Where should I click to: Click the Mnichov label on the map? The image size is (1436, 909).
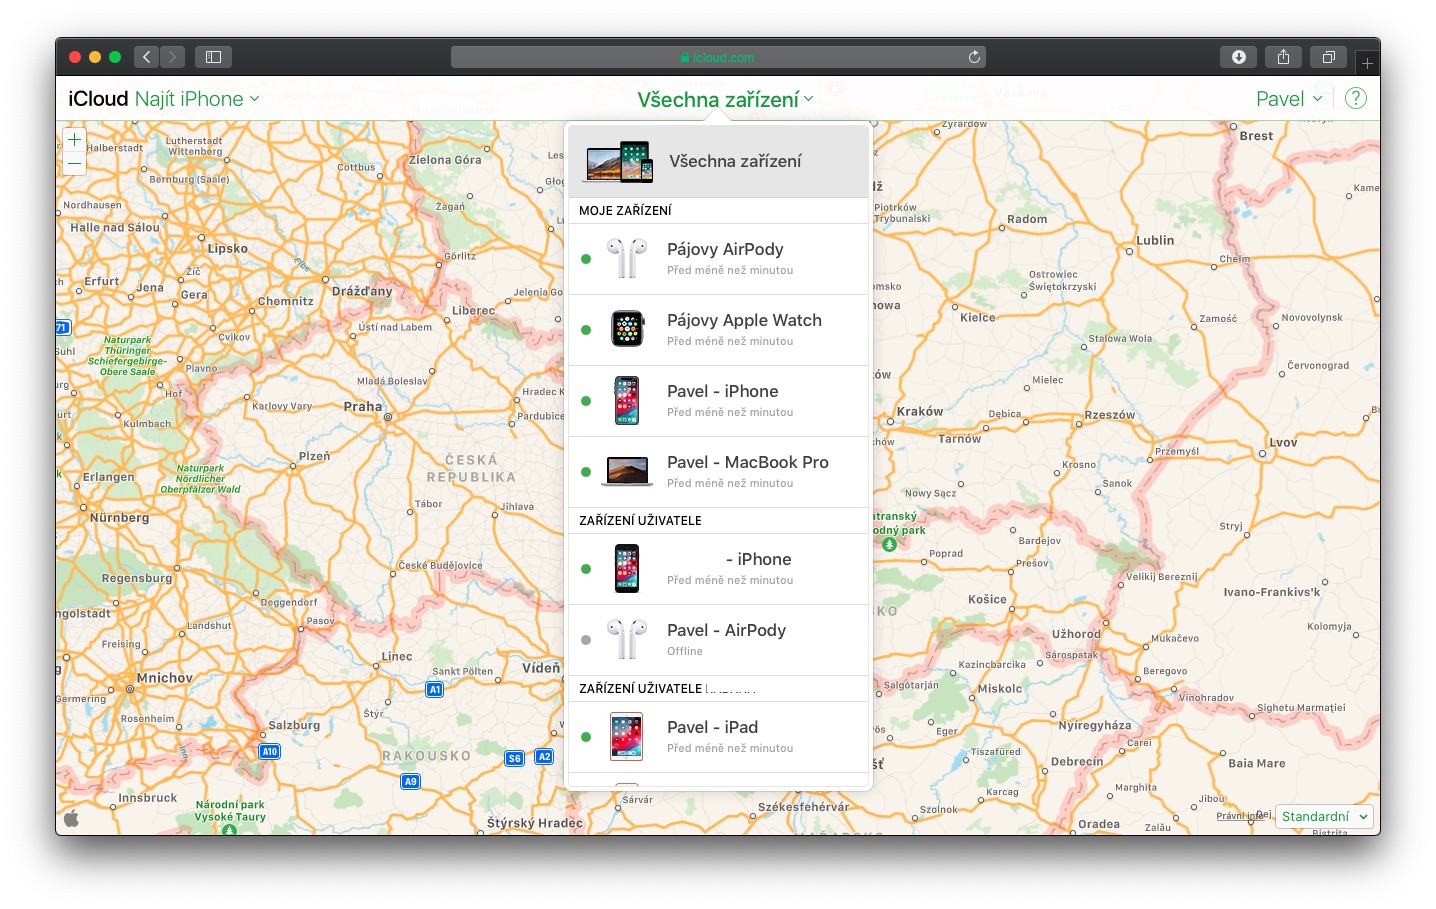pyautogui.click(x=164, y=677)
